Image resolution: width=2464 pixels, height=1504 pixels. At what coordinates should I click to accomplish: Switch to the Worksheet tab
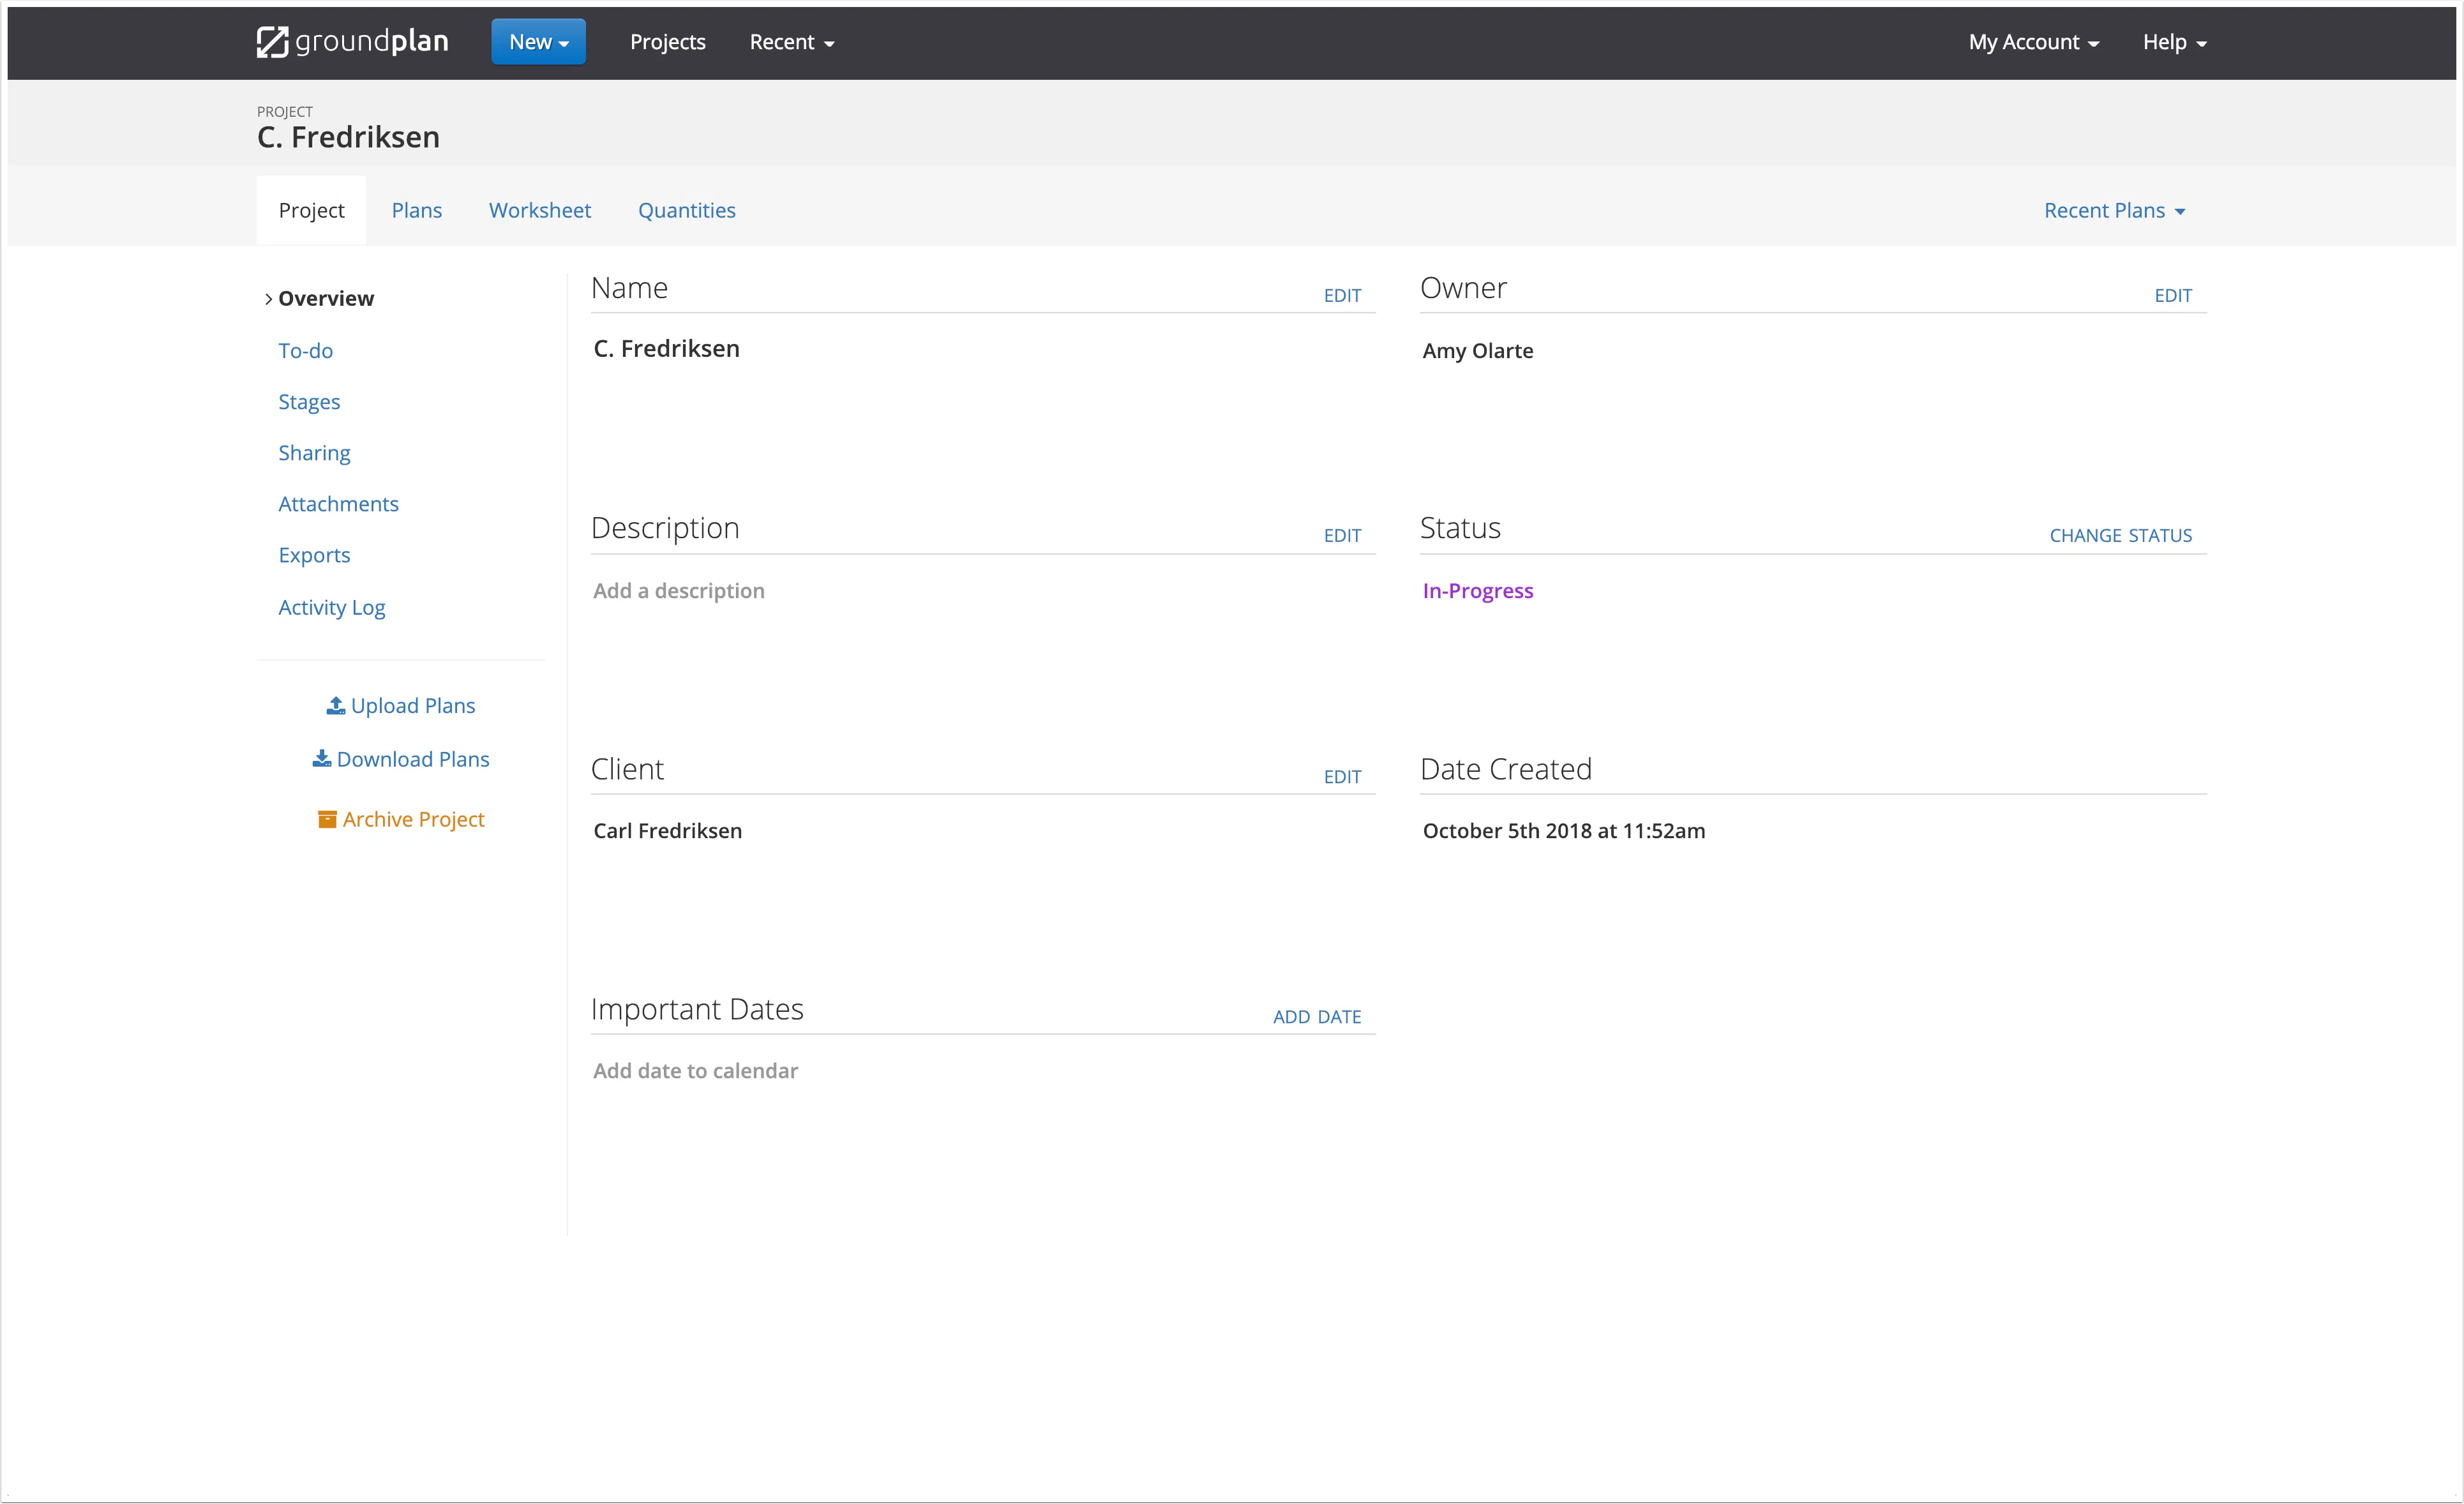[540, 210]
